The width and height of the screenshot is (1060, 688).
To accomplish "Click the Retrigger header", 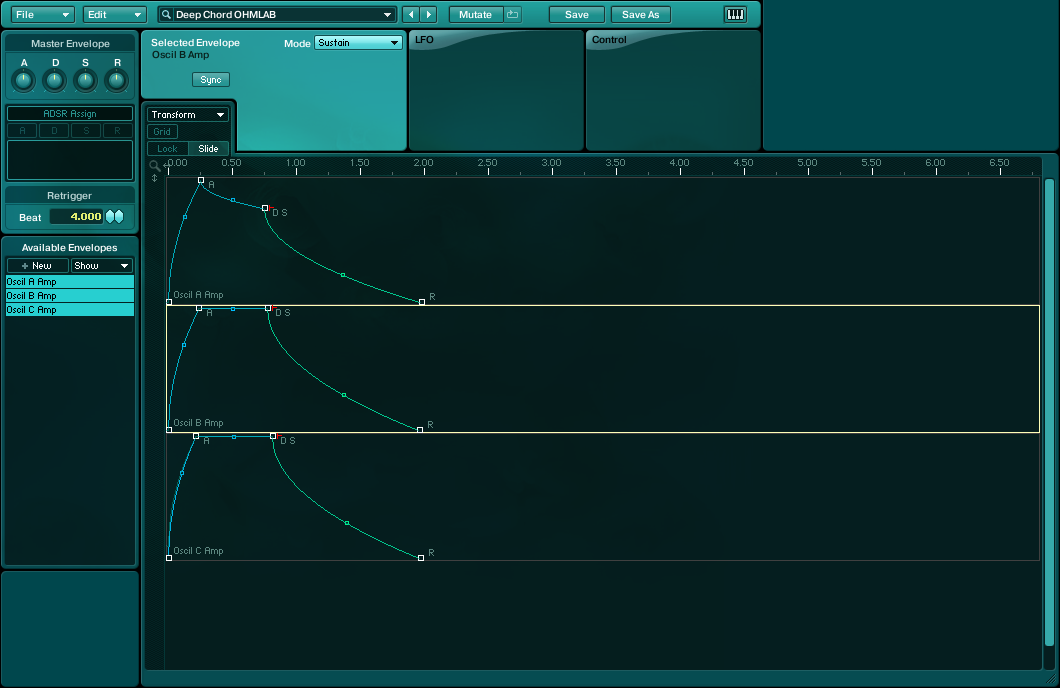I will coord(70,195).
